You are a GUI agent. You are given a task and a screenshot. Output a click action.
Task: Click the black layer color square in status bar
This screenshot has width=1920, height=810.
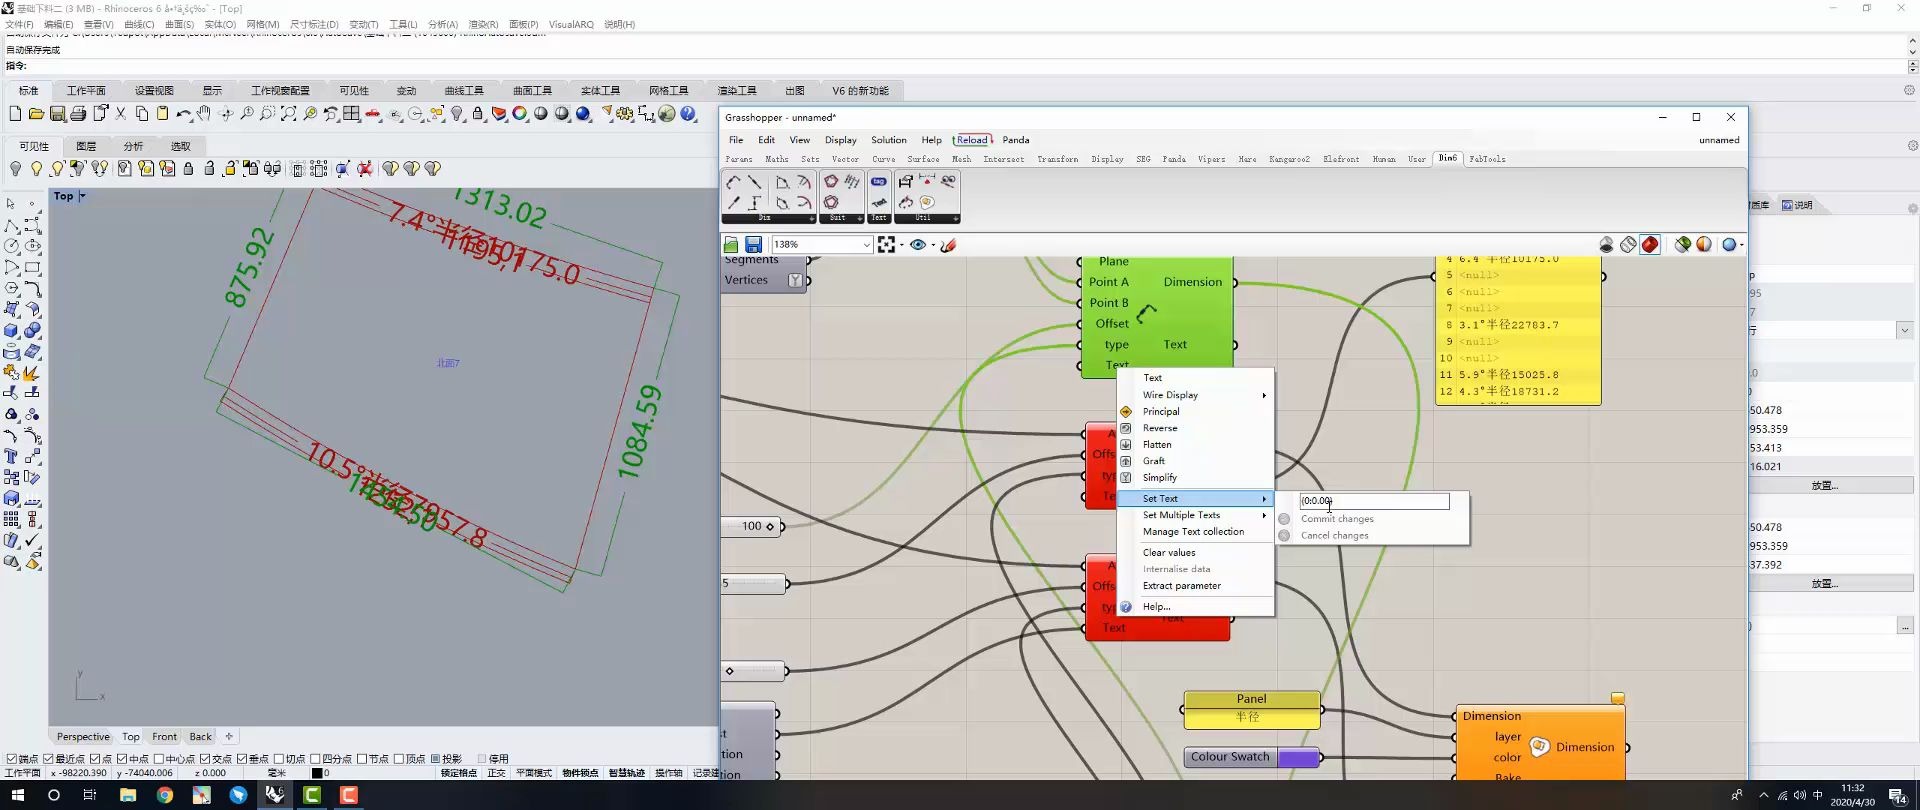(x=317, y=773)
